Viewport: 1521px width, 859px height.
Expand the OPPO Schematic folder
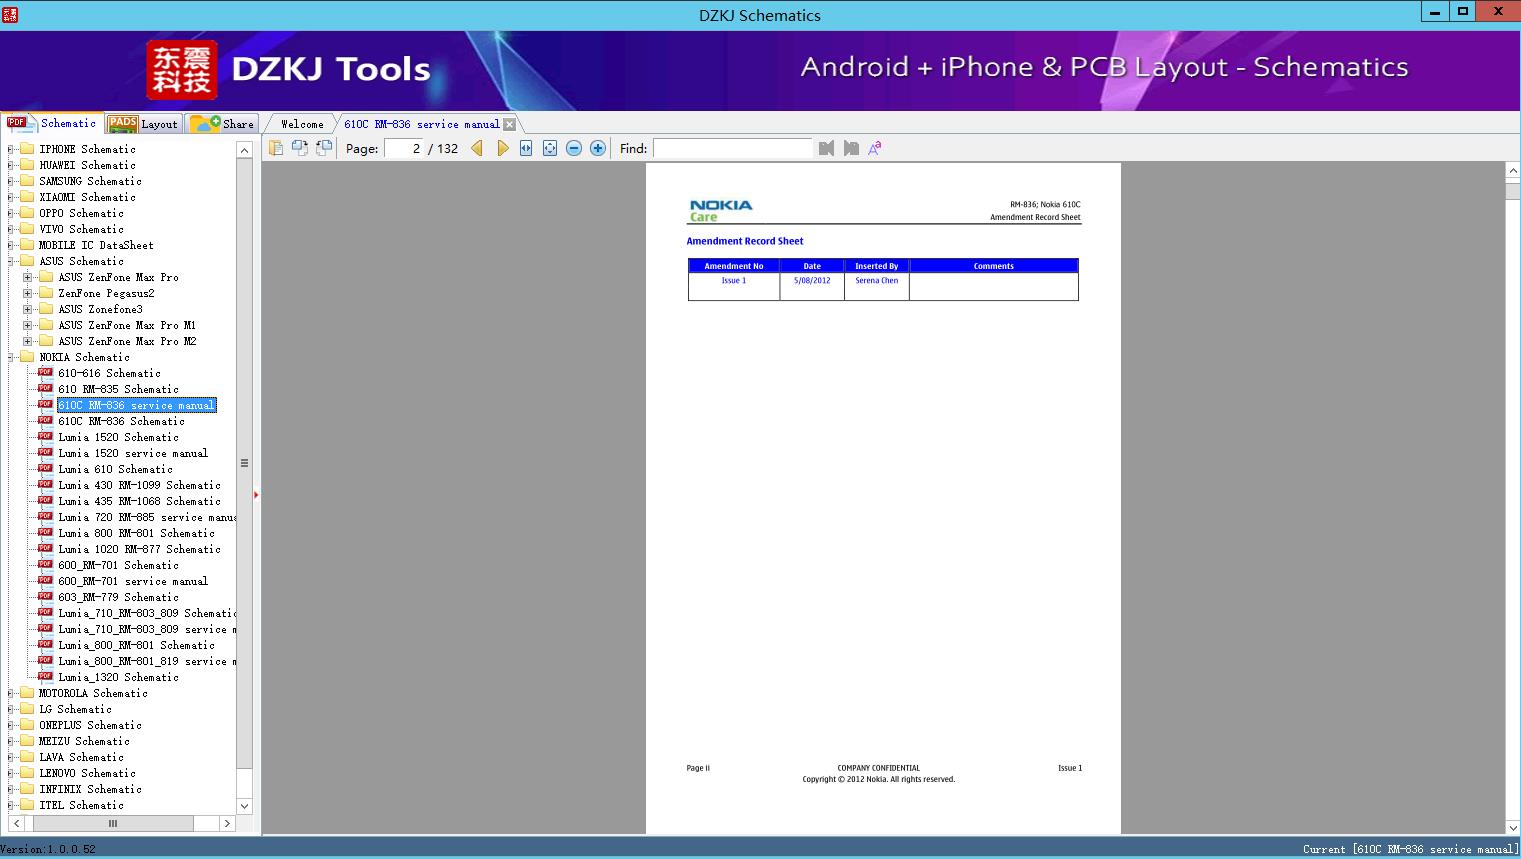pyautogui.click(x=11, y=213)
